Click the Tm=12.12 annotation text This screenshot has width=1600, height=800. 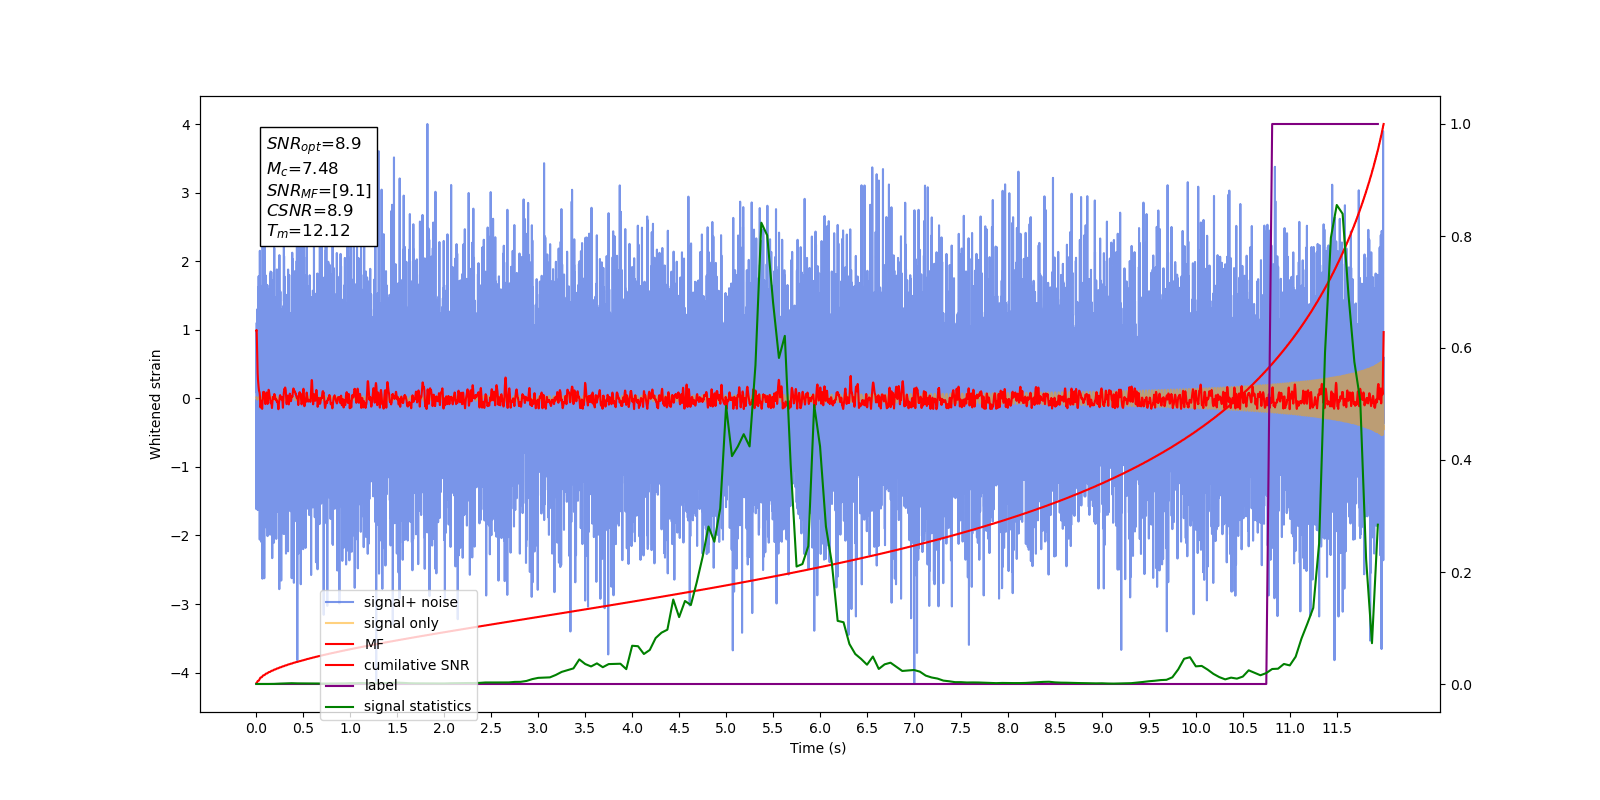(309, 231)
